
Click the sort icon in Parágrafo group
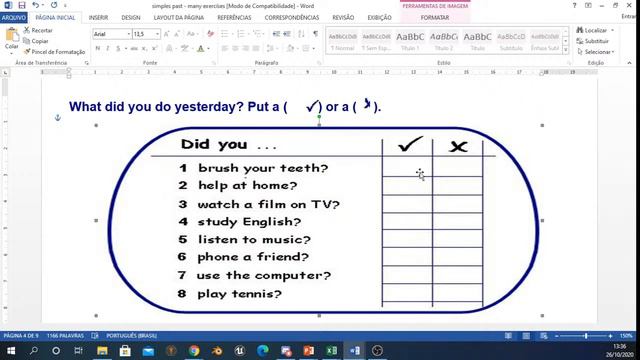(x=301, y=34)
